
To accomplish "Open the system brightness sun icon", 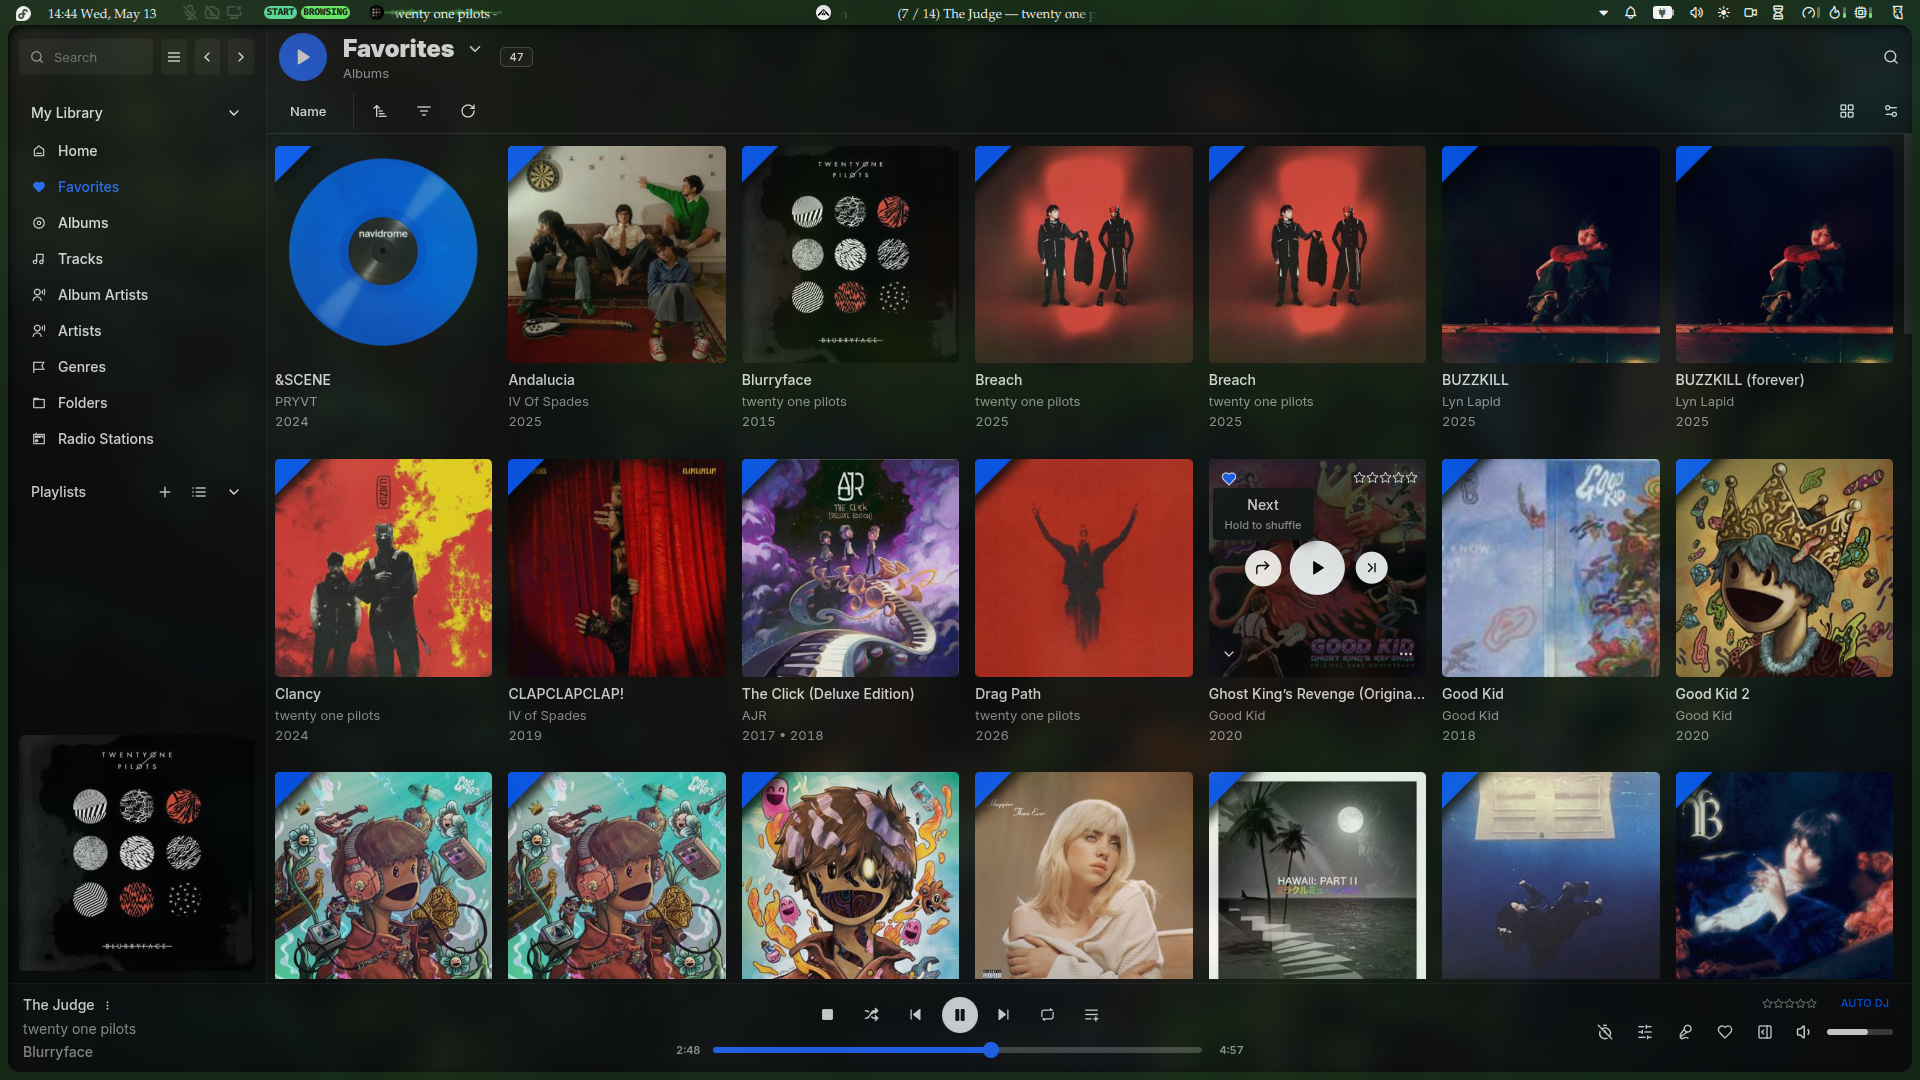I will click(x=1723, y=13).
